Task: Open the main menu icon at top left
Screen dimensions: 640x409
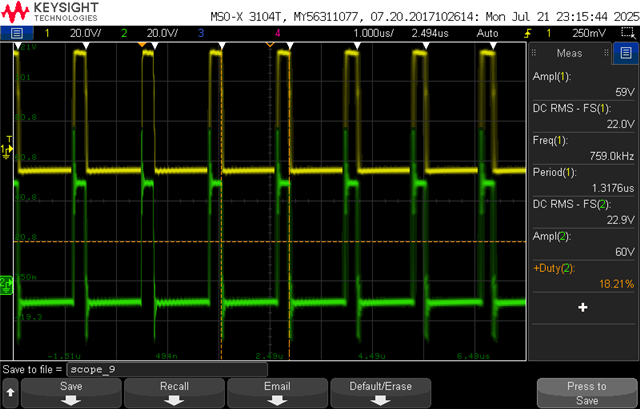Action: click(x=17, y=33)
